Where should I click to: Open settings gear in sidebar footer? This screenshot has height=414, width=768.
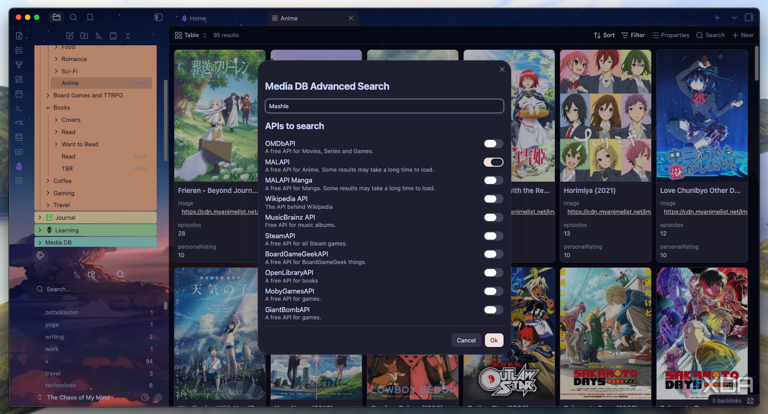pyautogui.click(x=158, y=397)
